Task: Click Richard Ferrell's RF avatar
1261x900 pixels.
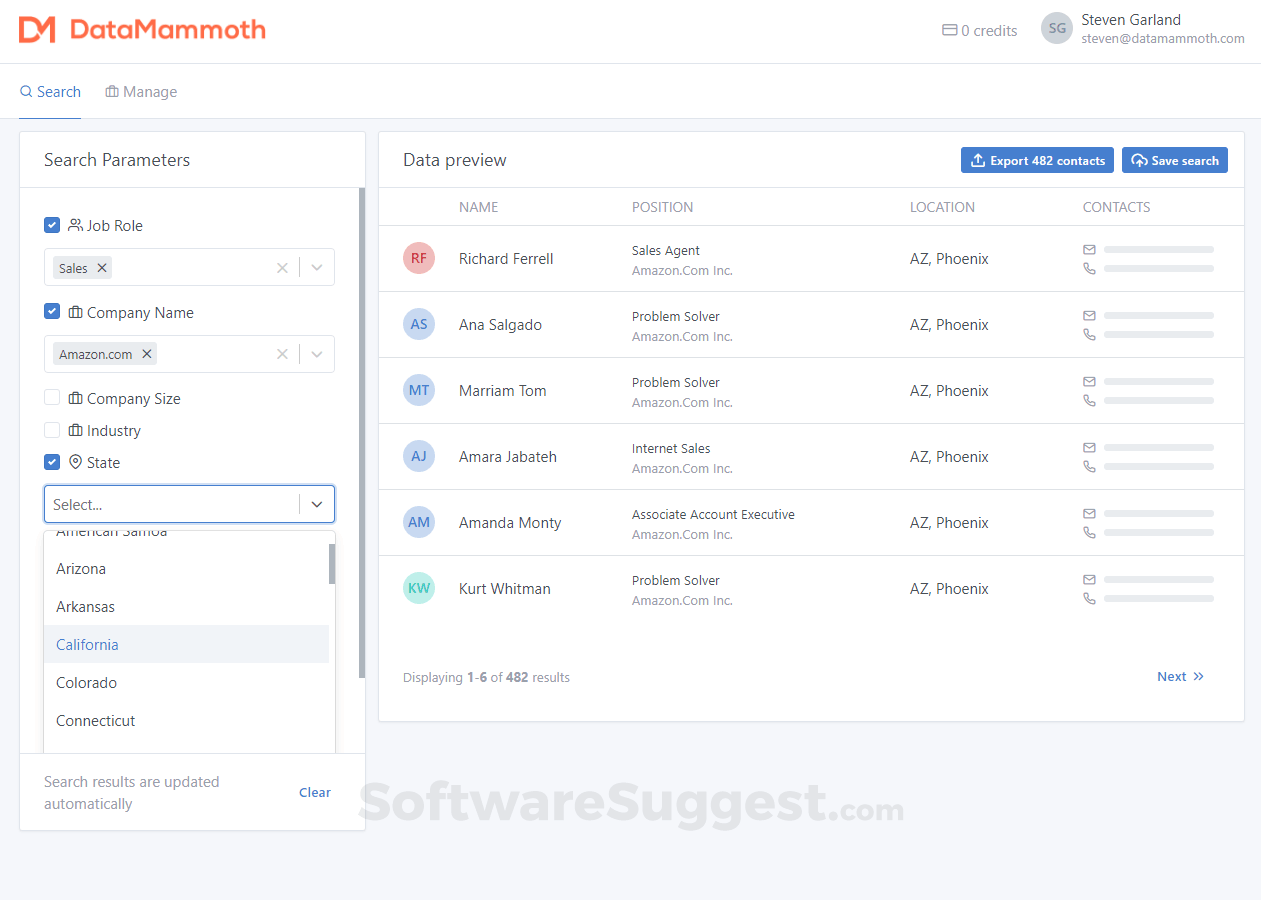Action: pyautogui.click(x=419, y=258)
